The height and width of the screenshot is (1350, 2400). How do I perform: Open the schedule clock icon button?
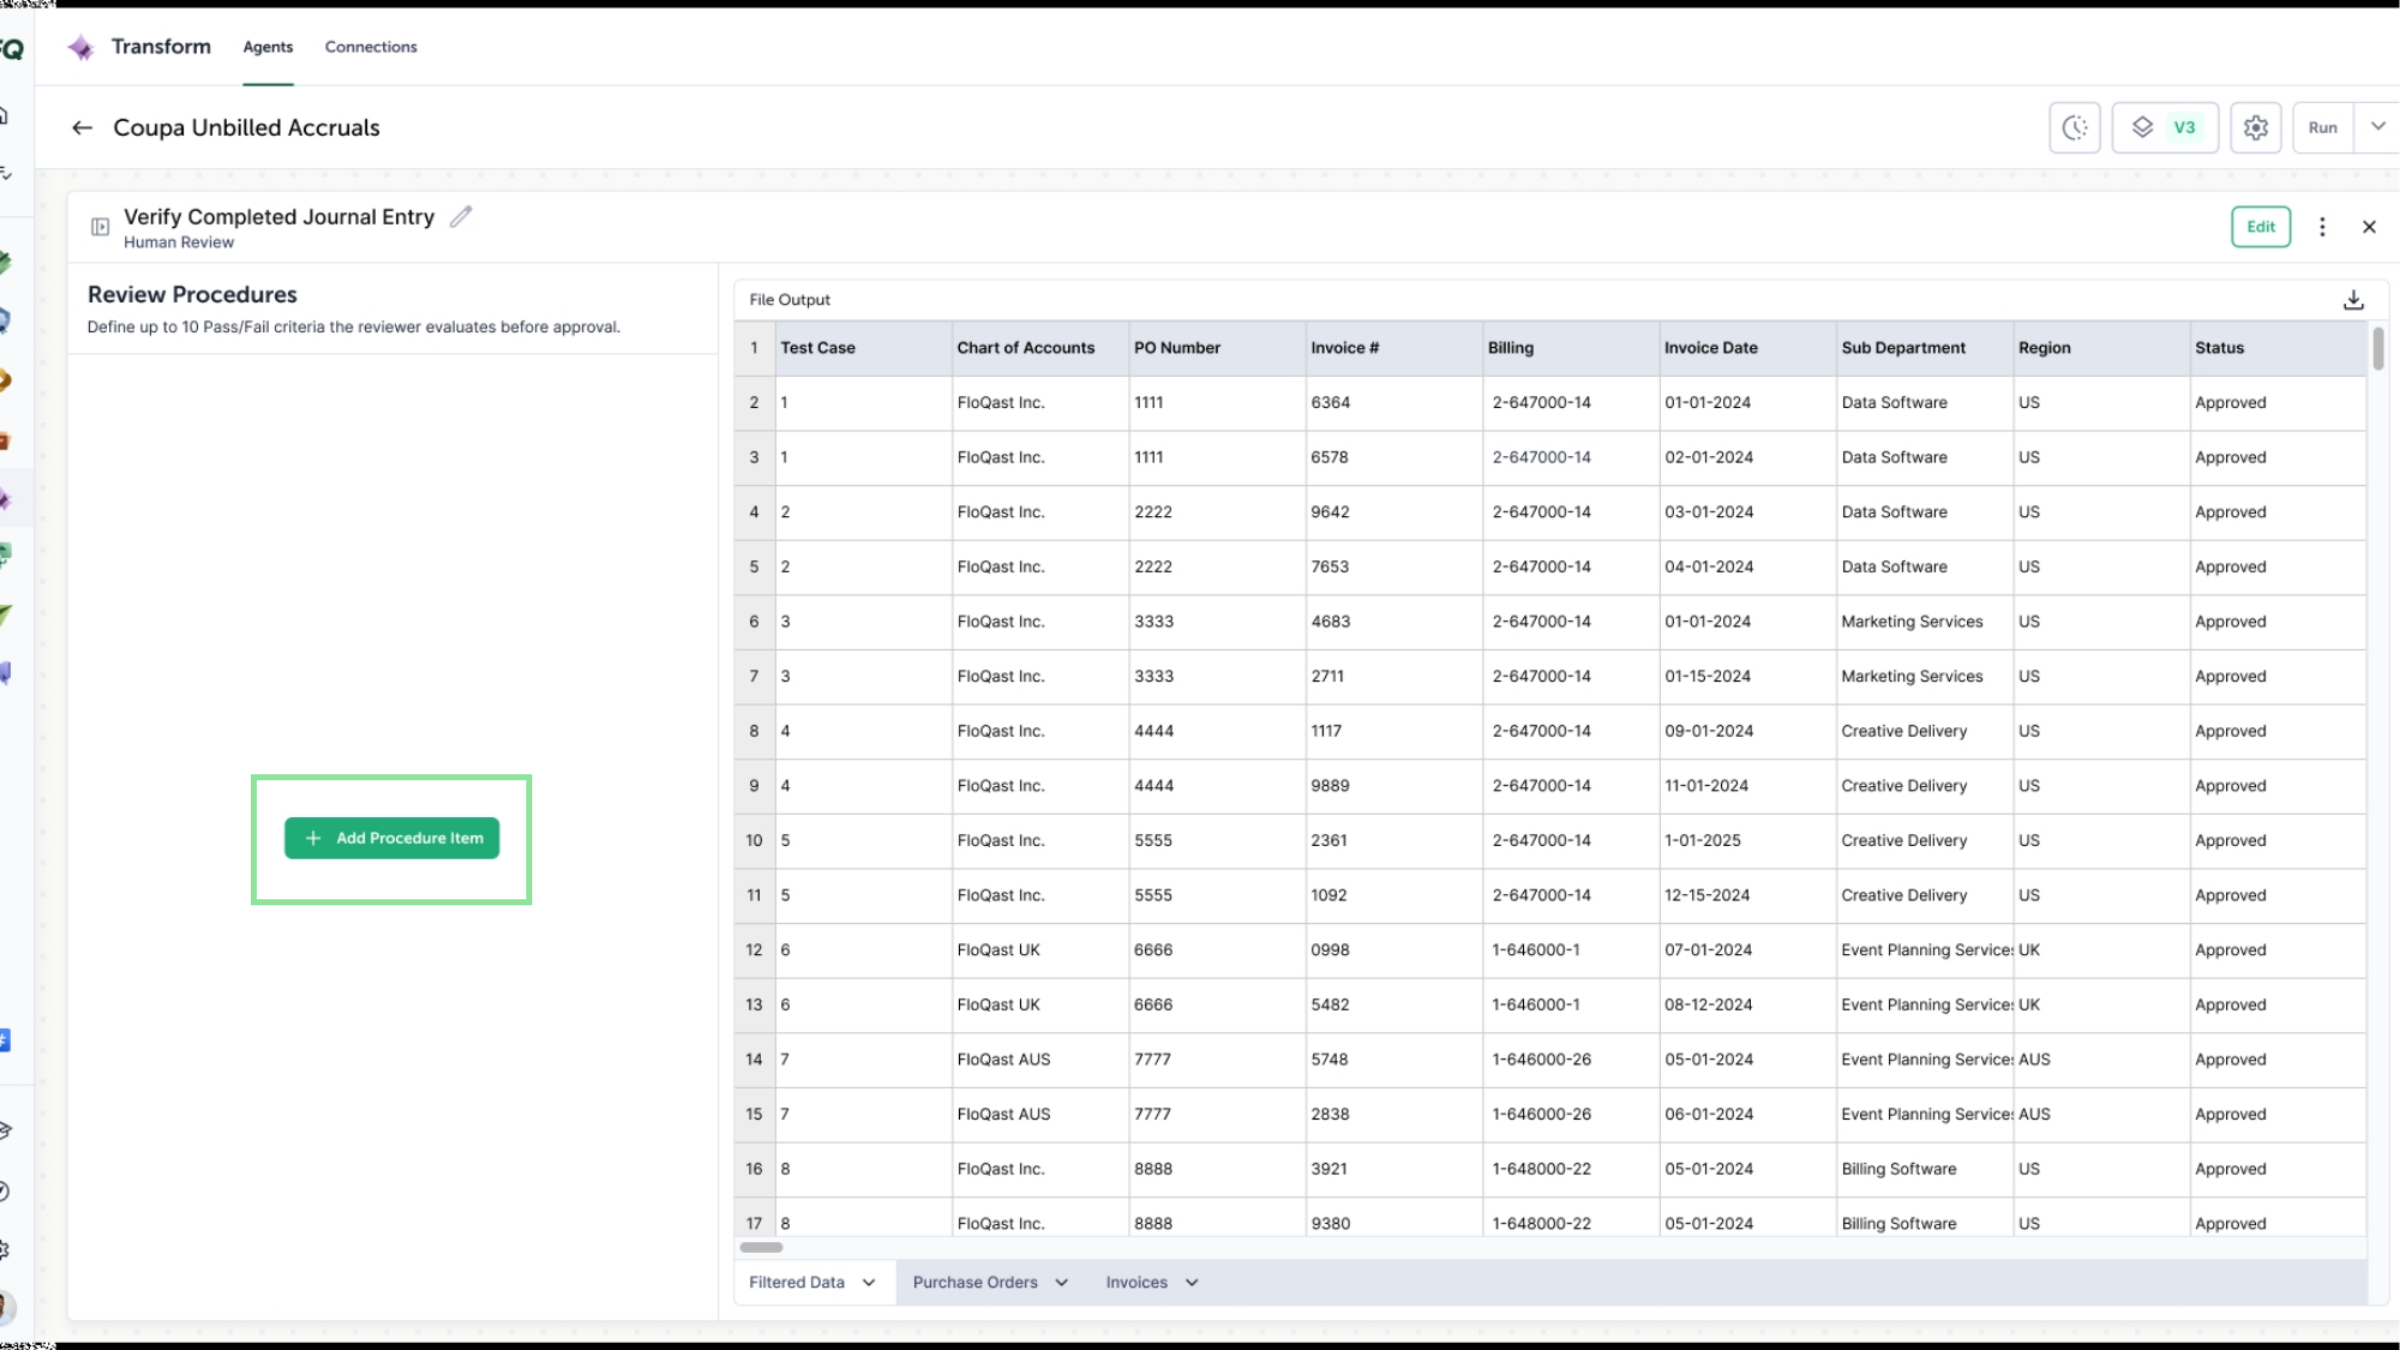[x=2074, y=128]
